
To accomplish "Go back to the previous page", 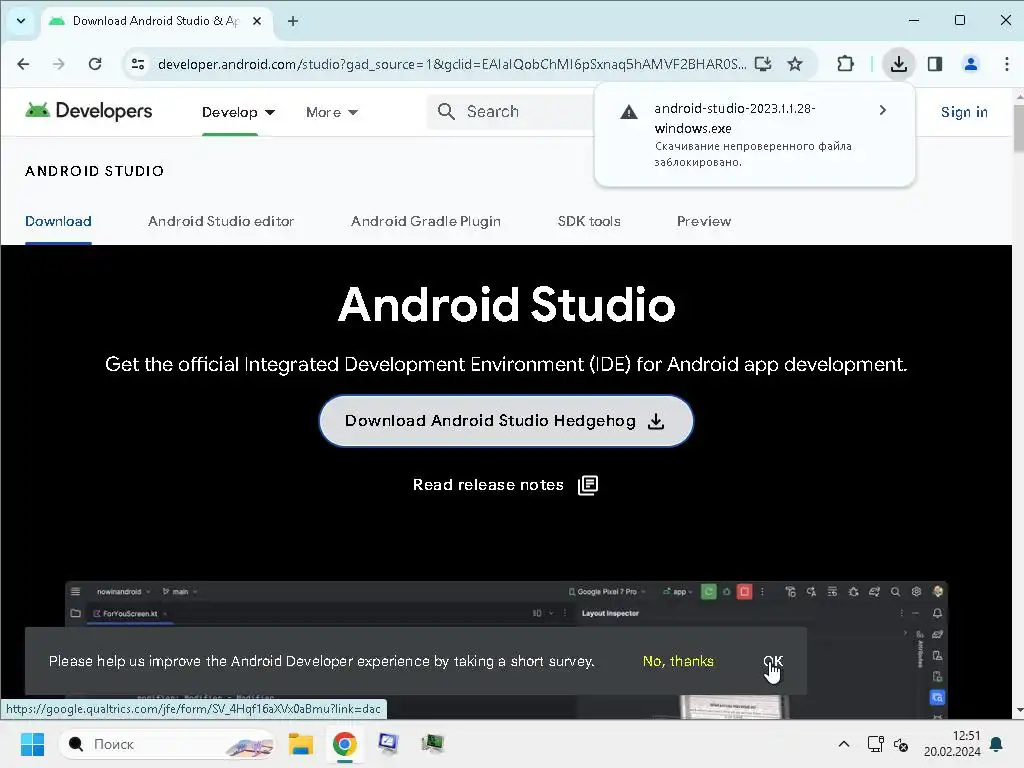I will point(24,64).
